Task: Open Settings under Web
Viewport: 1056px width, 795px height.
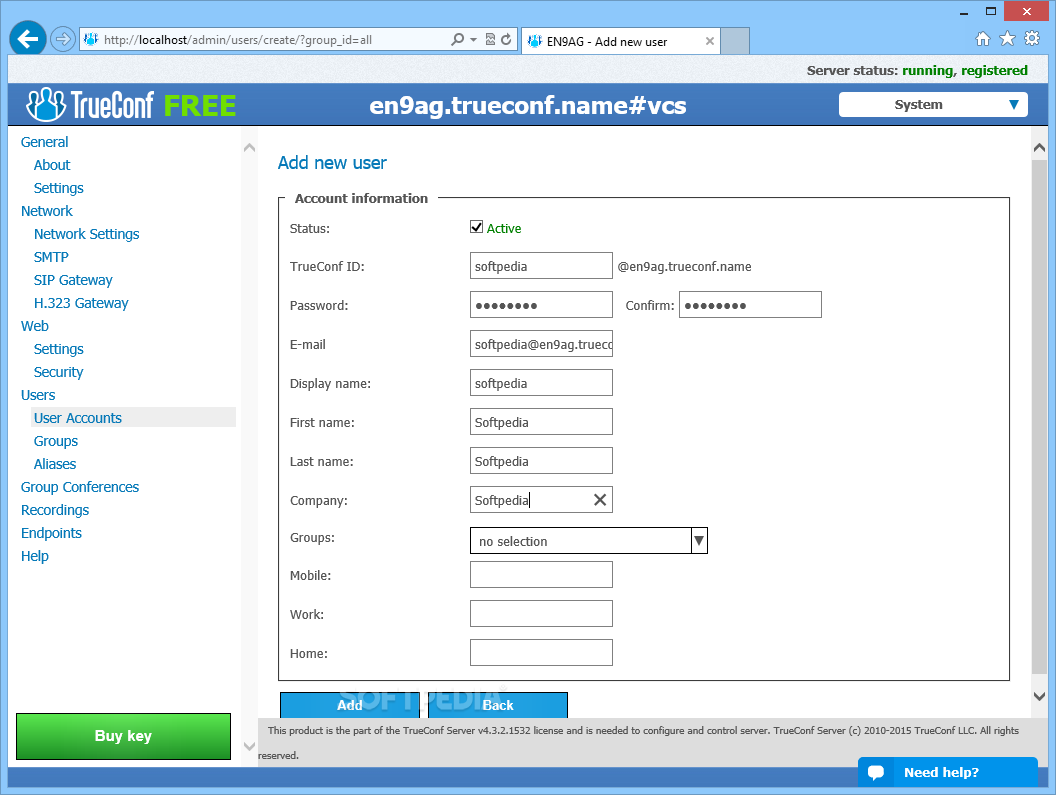Action: 59,349
